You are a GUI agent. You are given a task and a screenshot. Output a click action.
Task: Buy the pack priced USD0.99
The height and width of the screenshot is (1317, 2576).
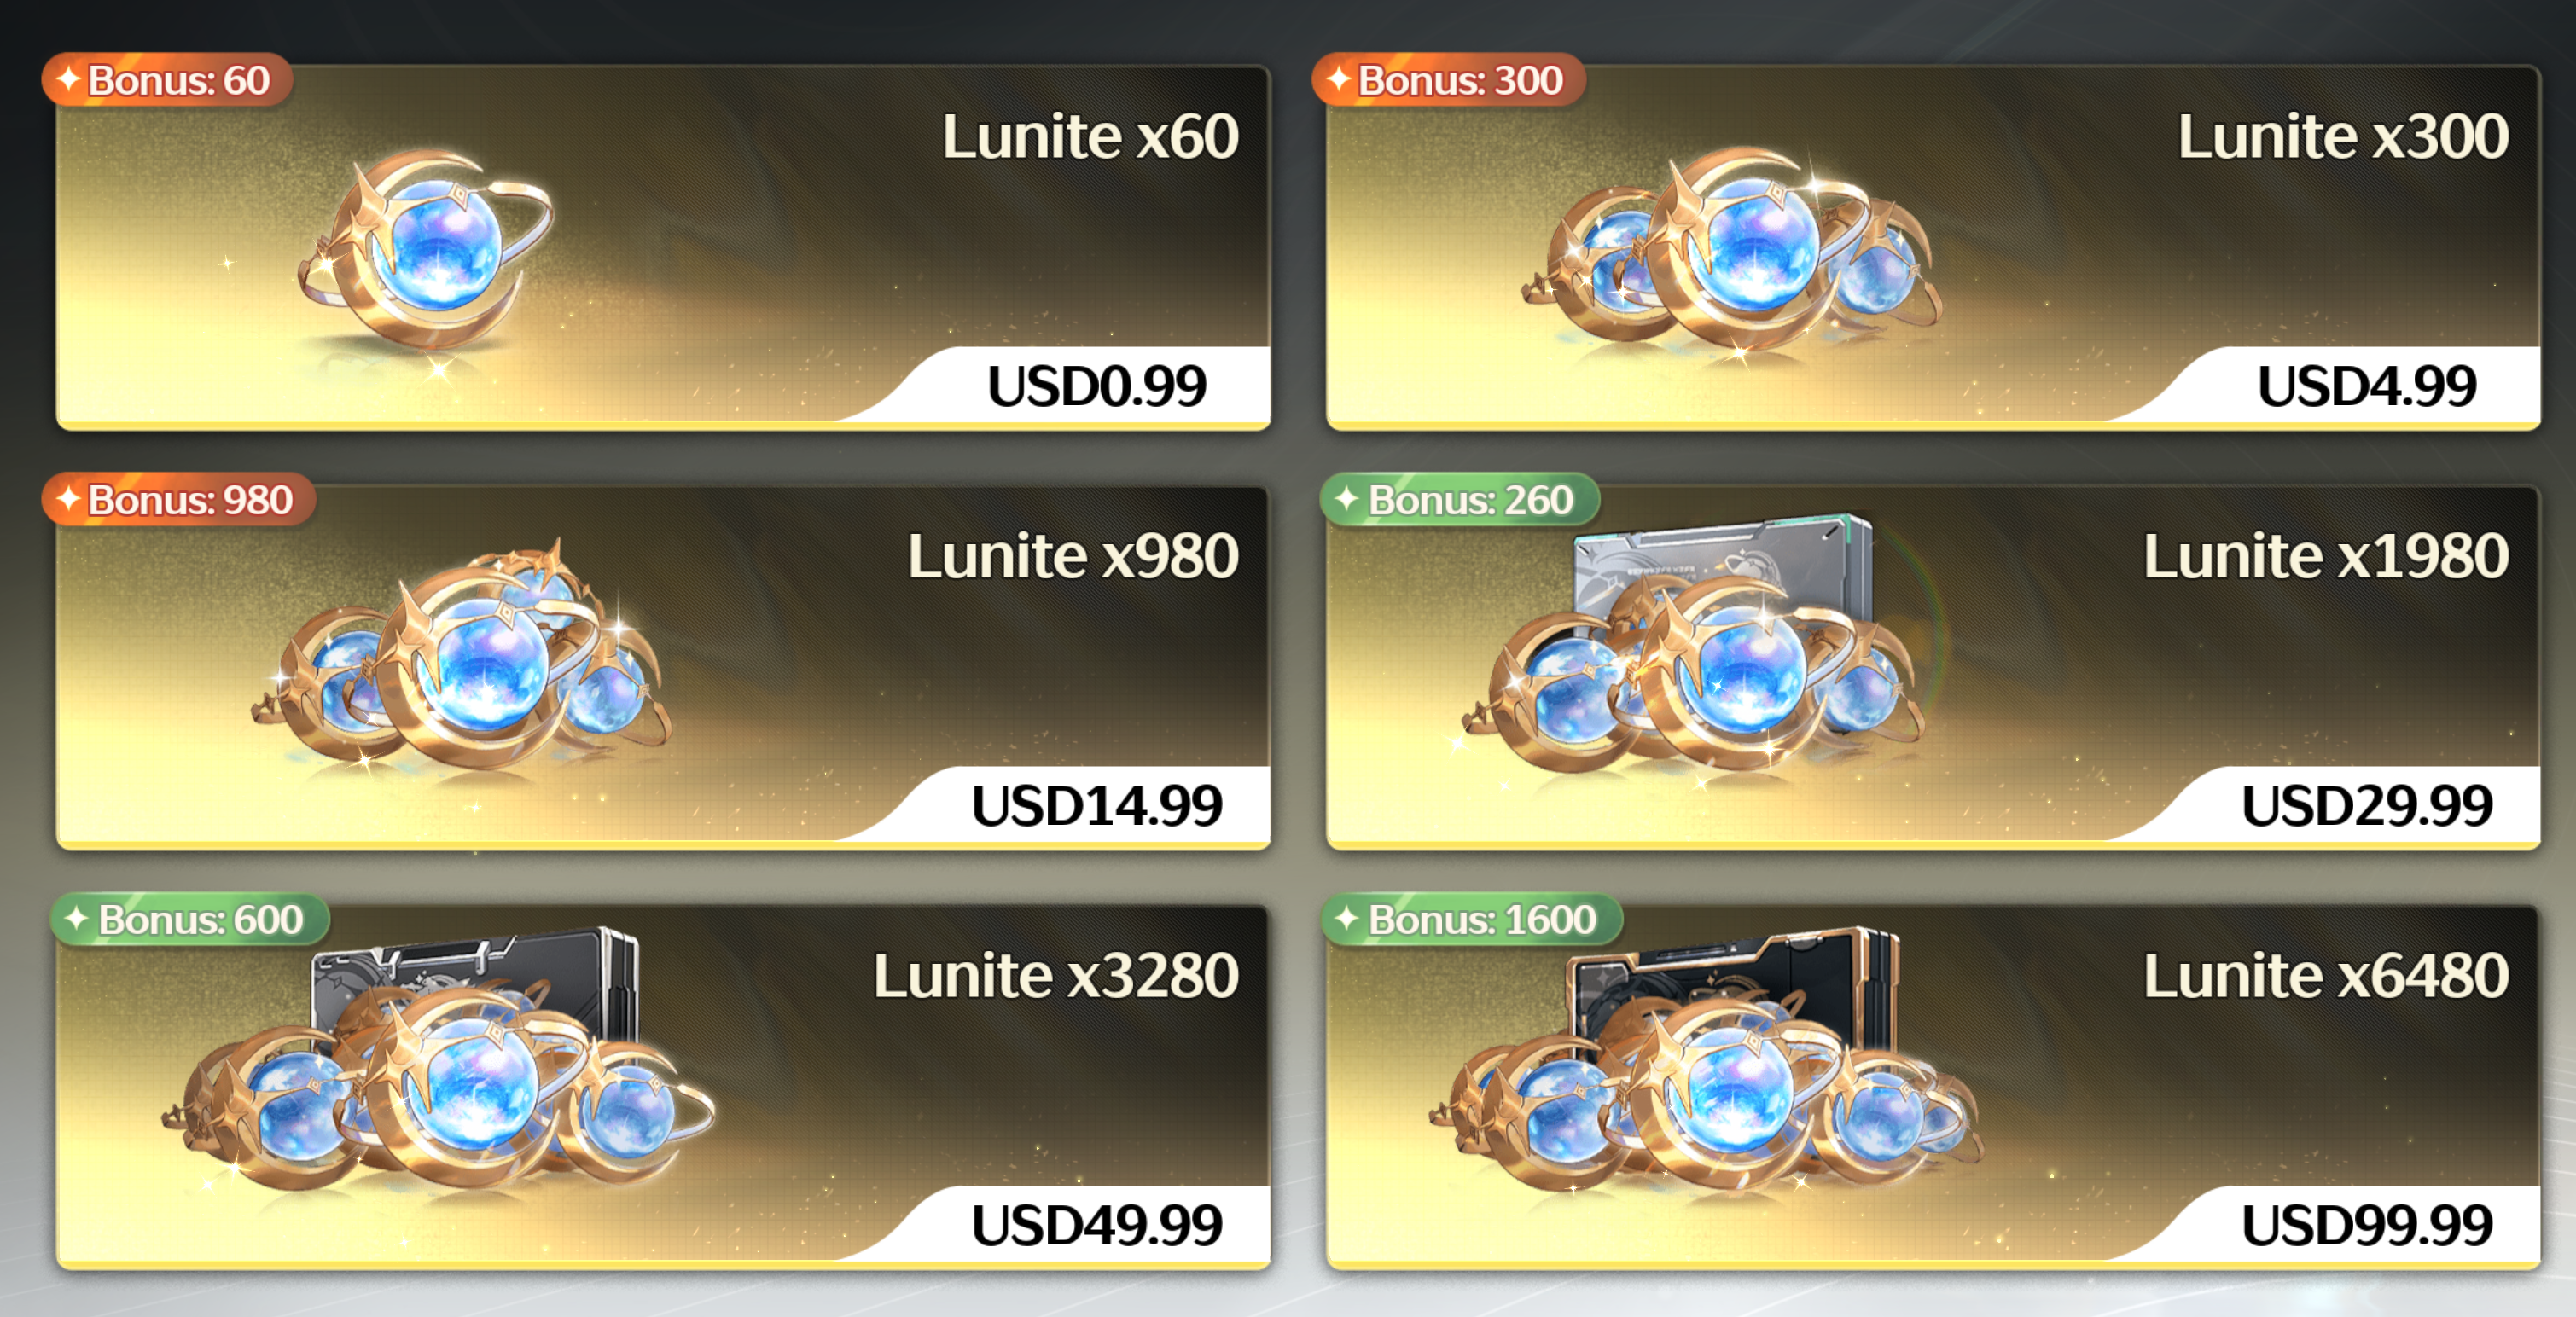pos(1096,386)
